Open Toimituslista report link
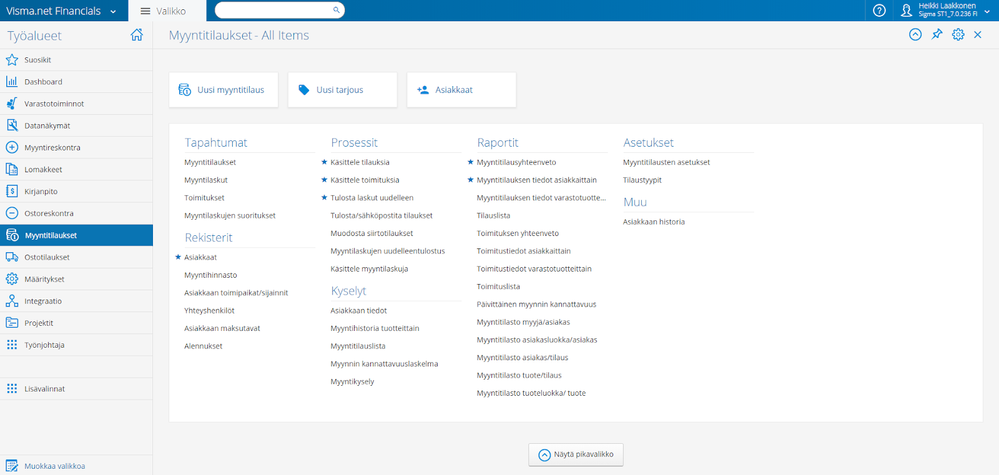 [x=499, y=287]
